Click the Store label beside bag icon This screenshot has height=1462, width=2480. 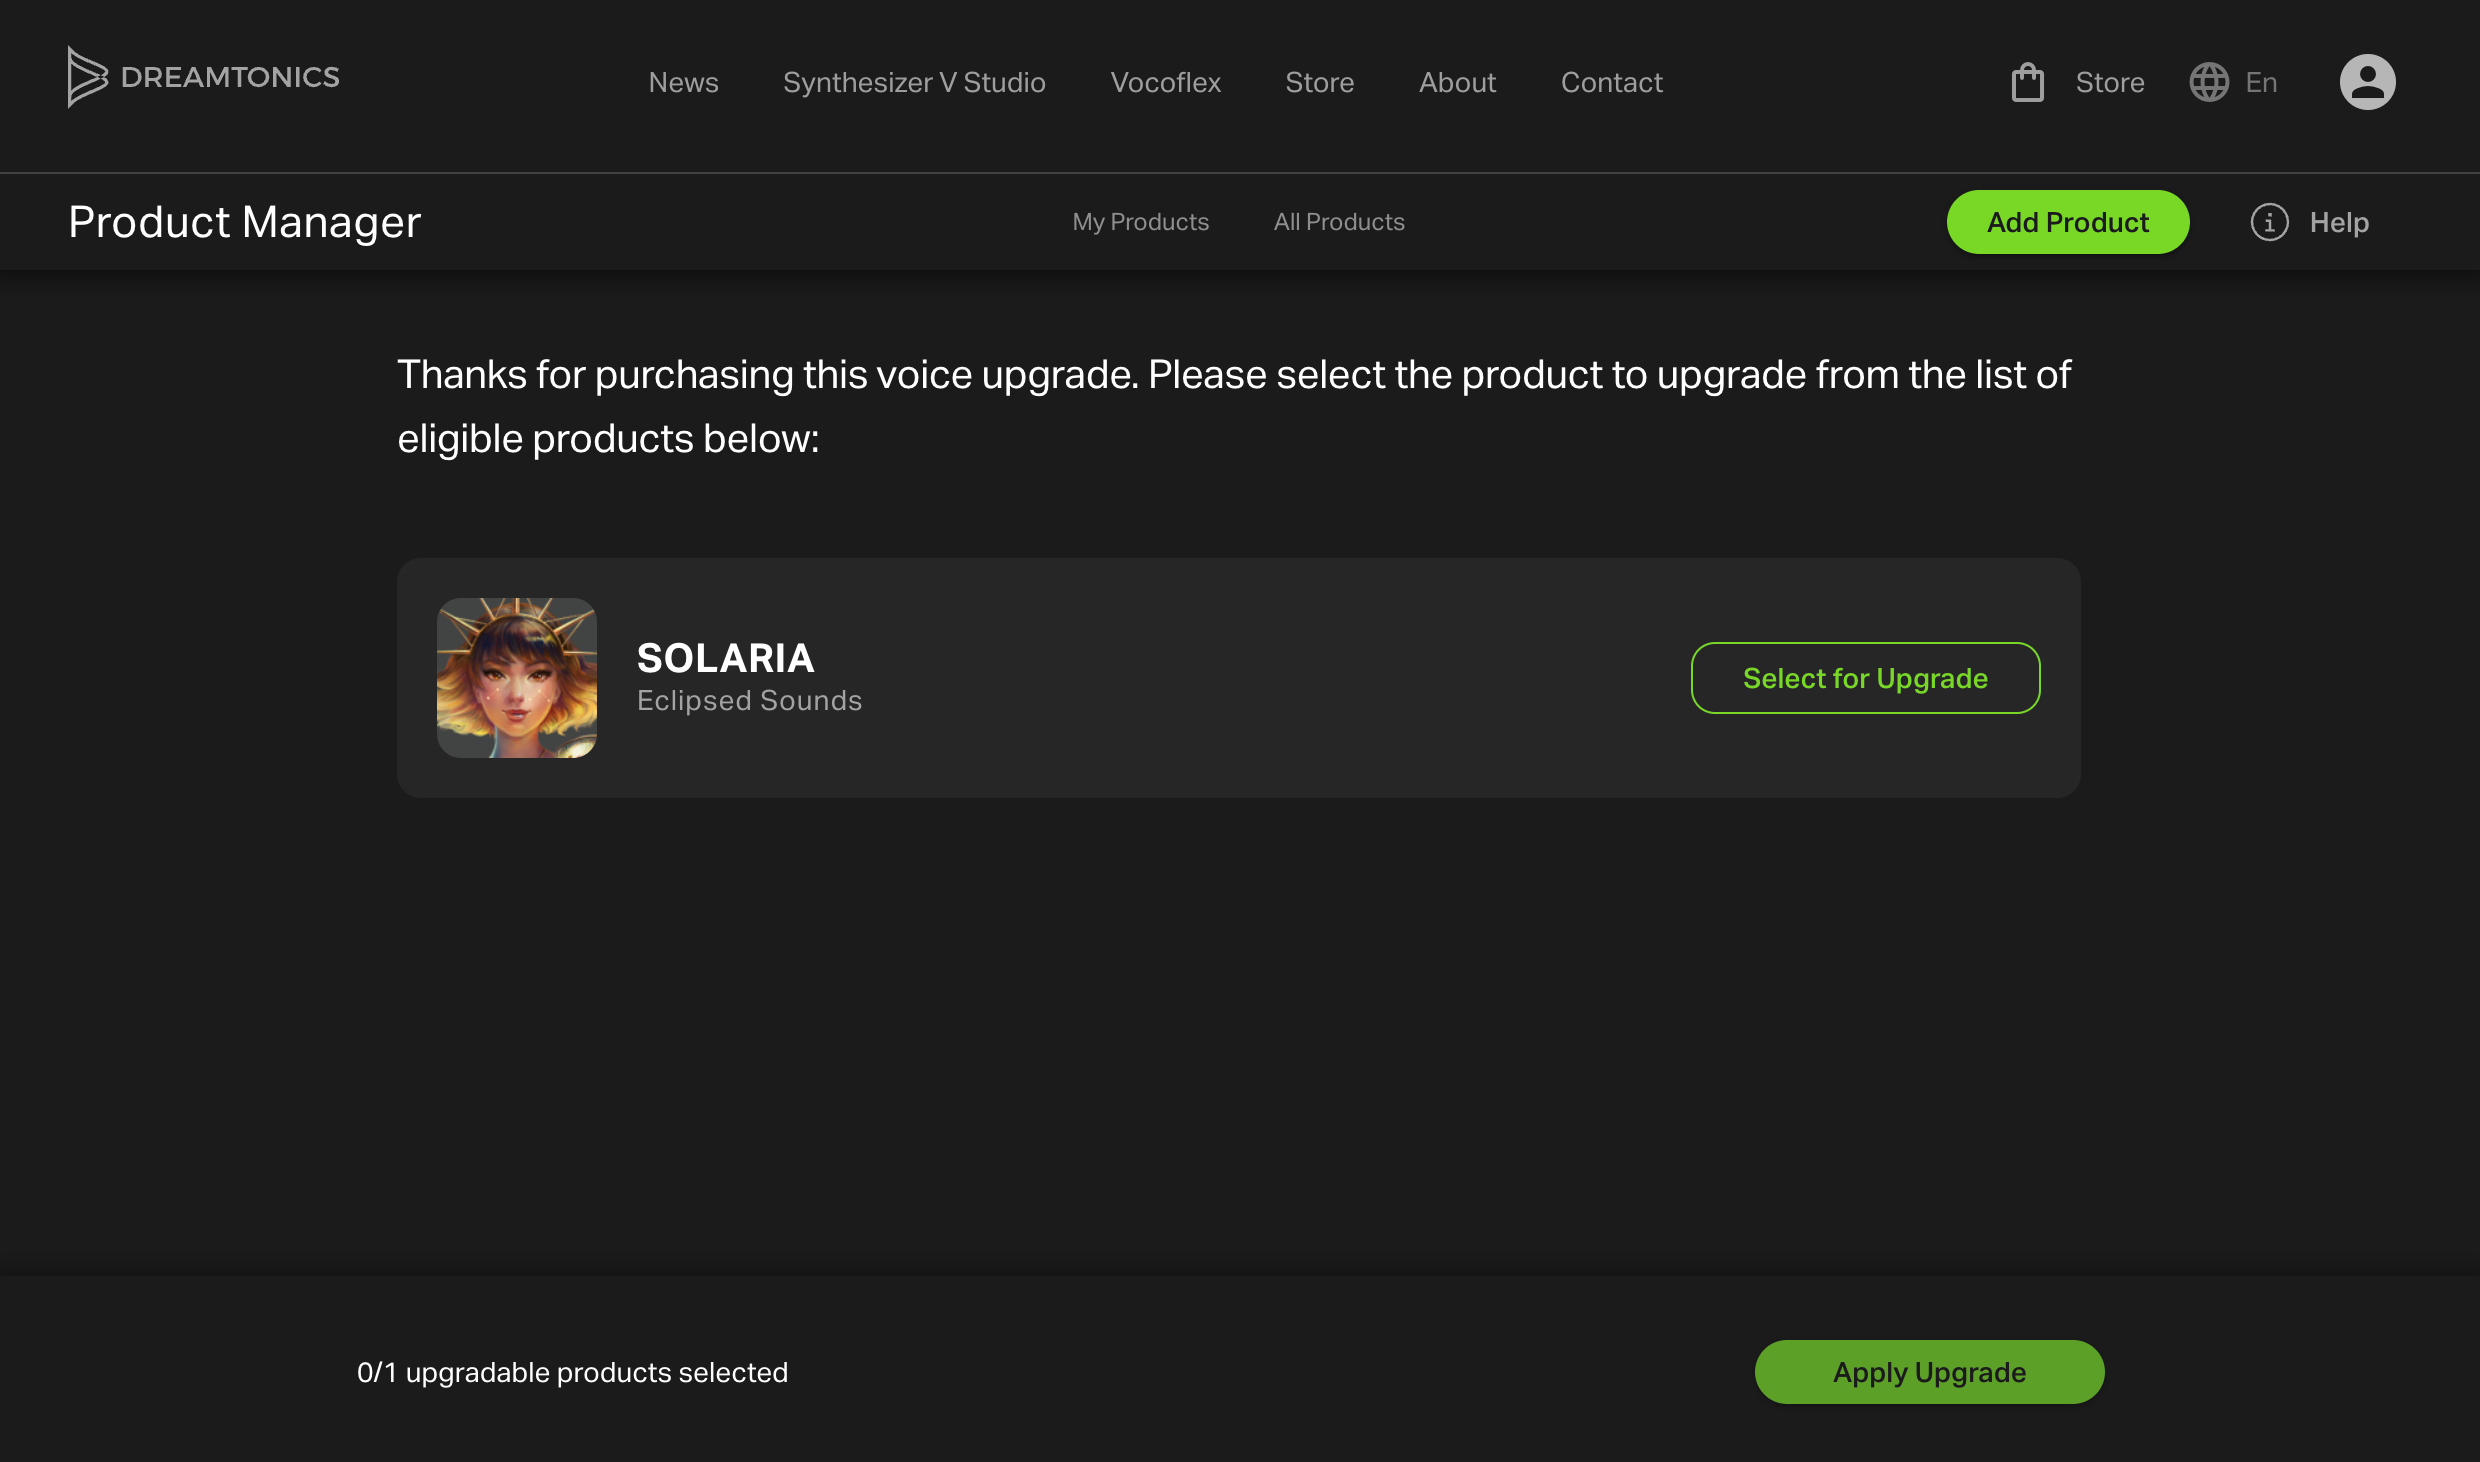point(2109,82)
